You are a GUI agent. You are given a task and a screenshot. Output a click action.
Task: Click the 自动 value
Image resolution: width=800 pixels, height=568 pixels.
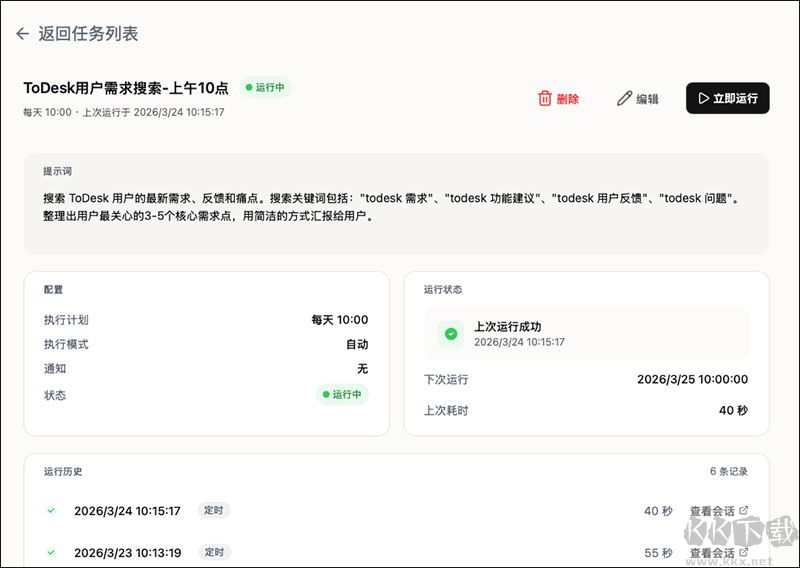tap(357, 344)
